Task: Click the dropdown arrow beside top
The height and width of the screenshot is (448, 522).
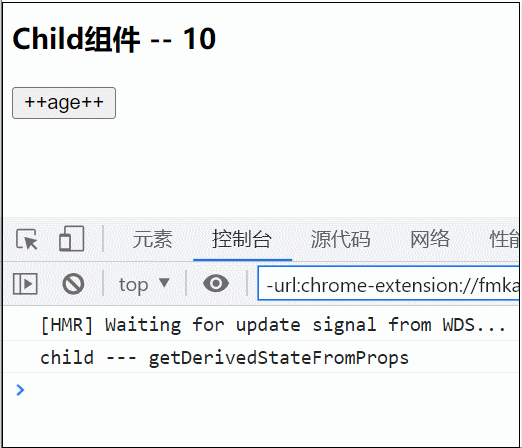Action: point(164,283)
